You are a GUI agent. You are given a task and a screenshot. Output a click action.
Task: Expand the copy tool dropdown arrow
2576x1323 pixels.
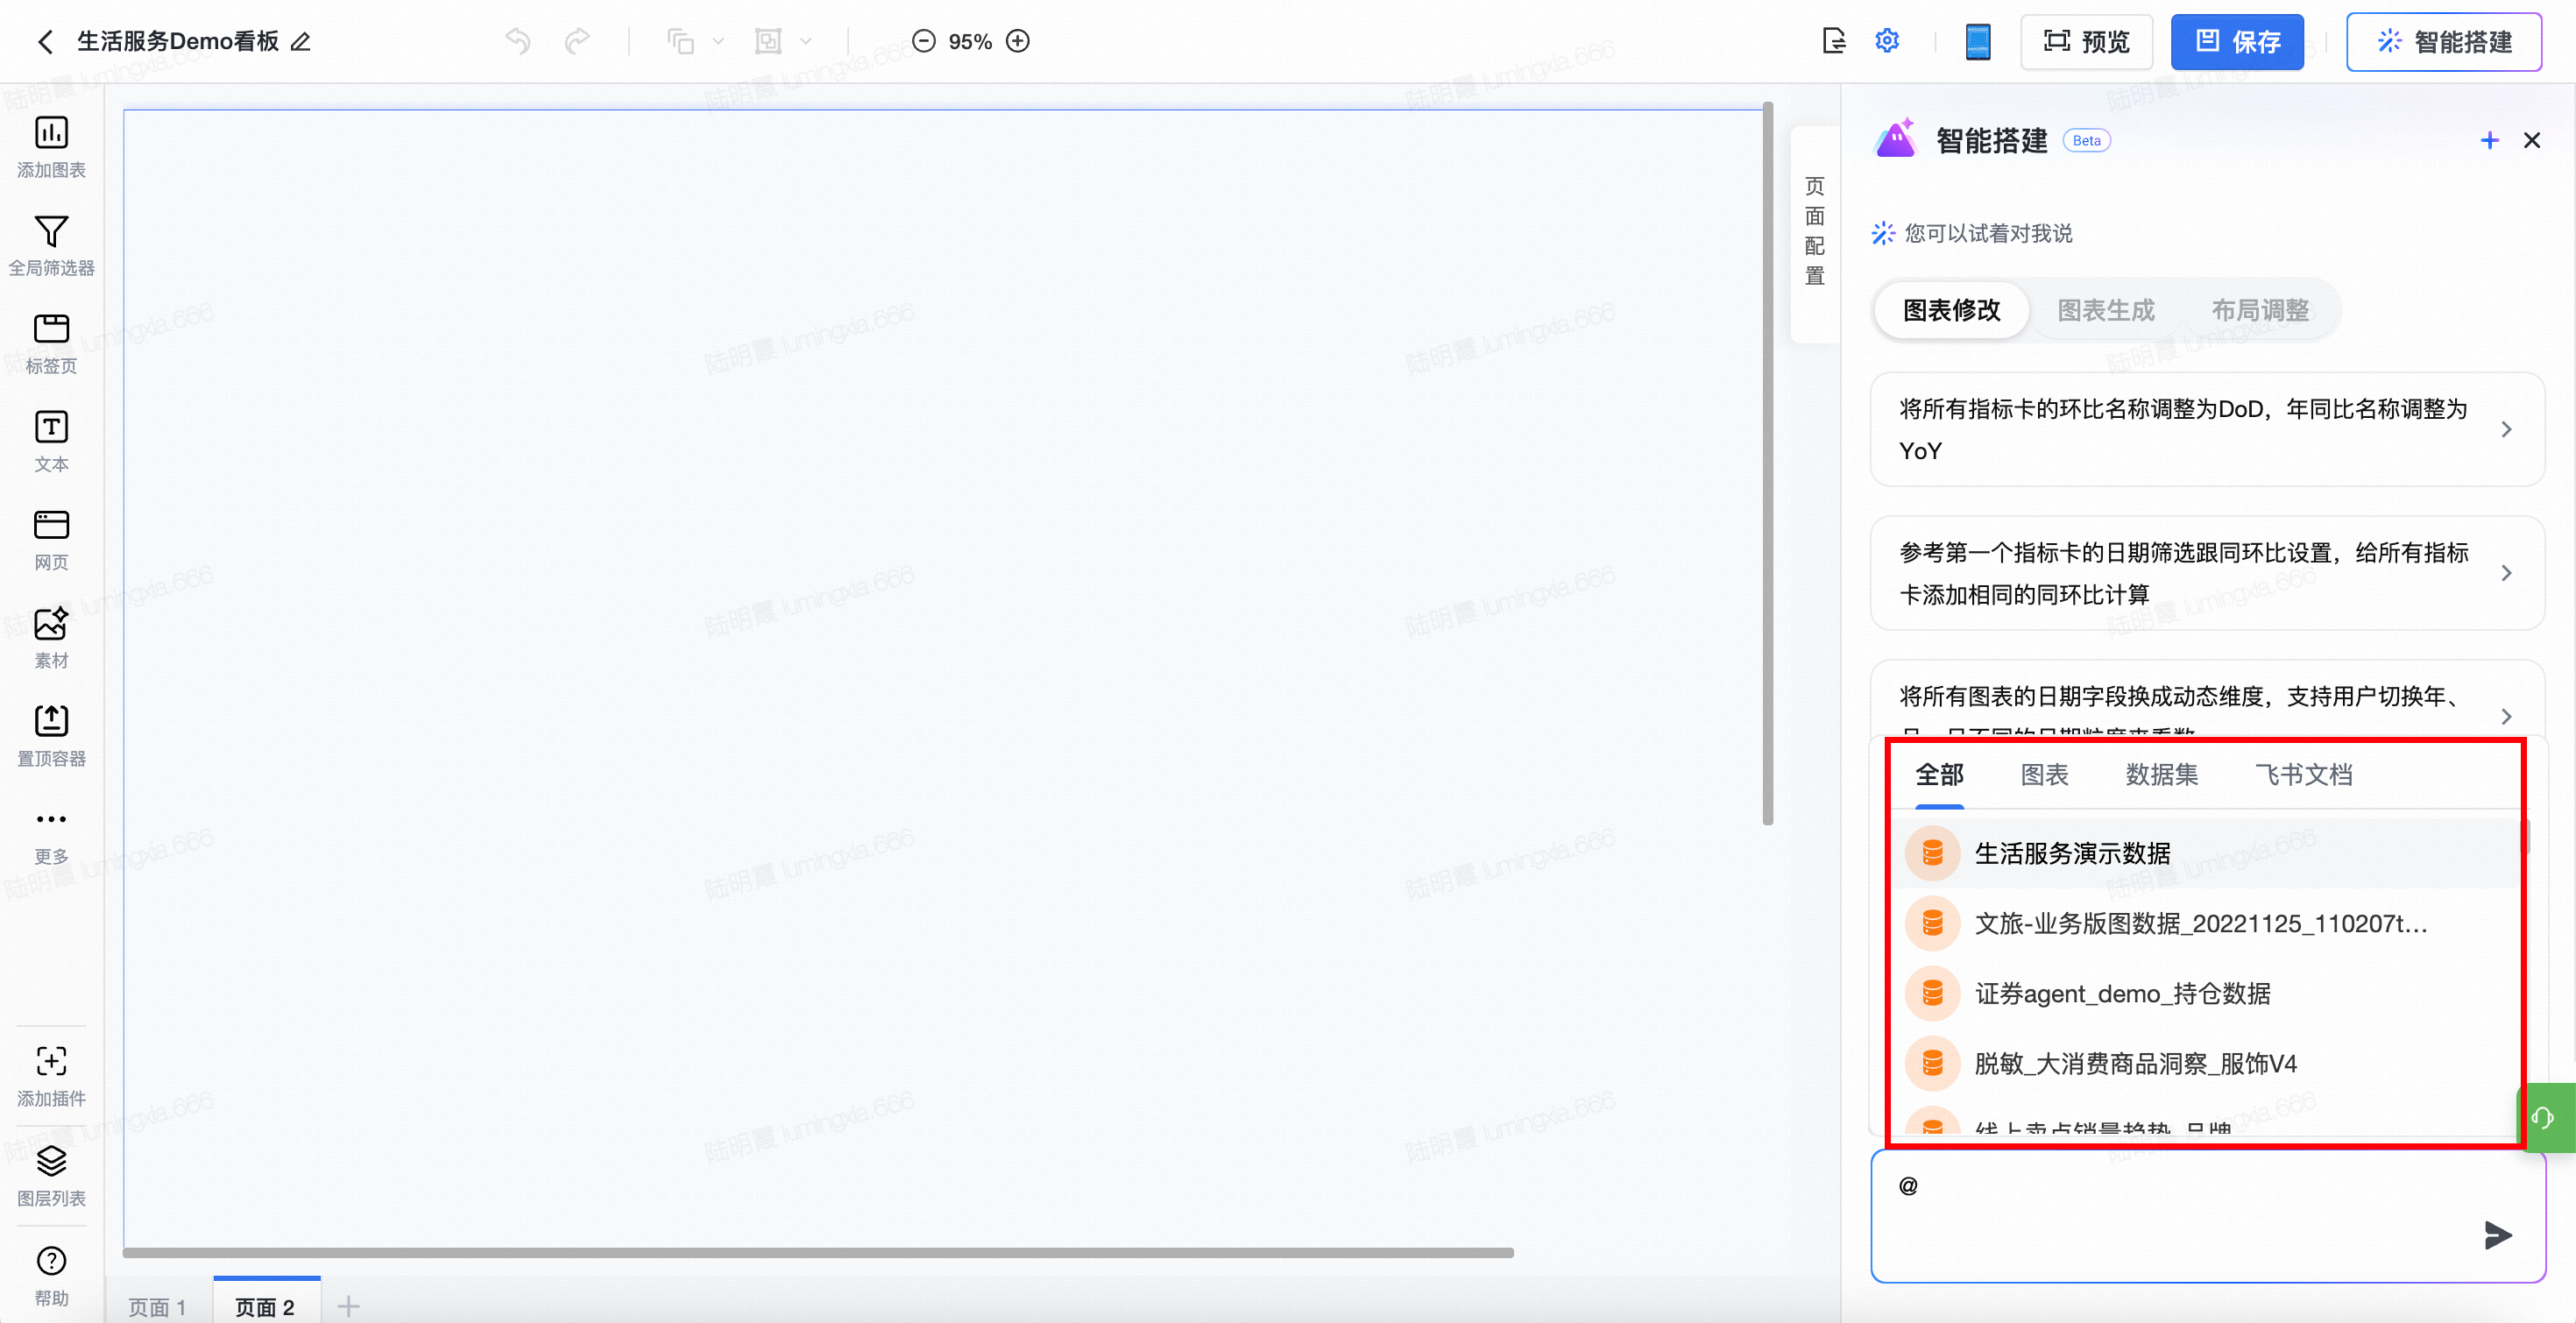coord(718,42)
